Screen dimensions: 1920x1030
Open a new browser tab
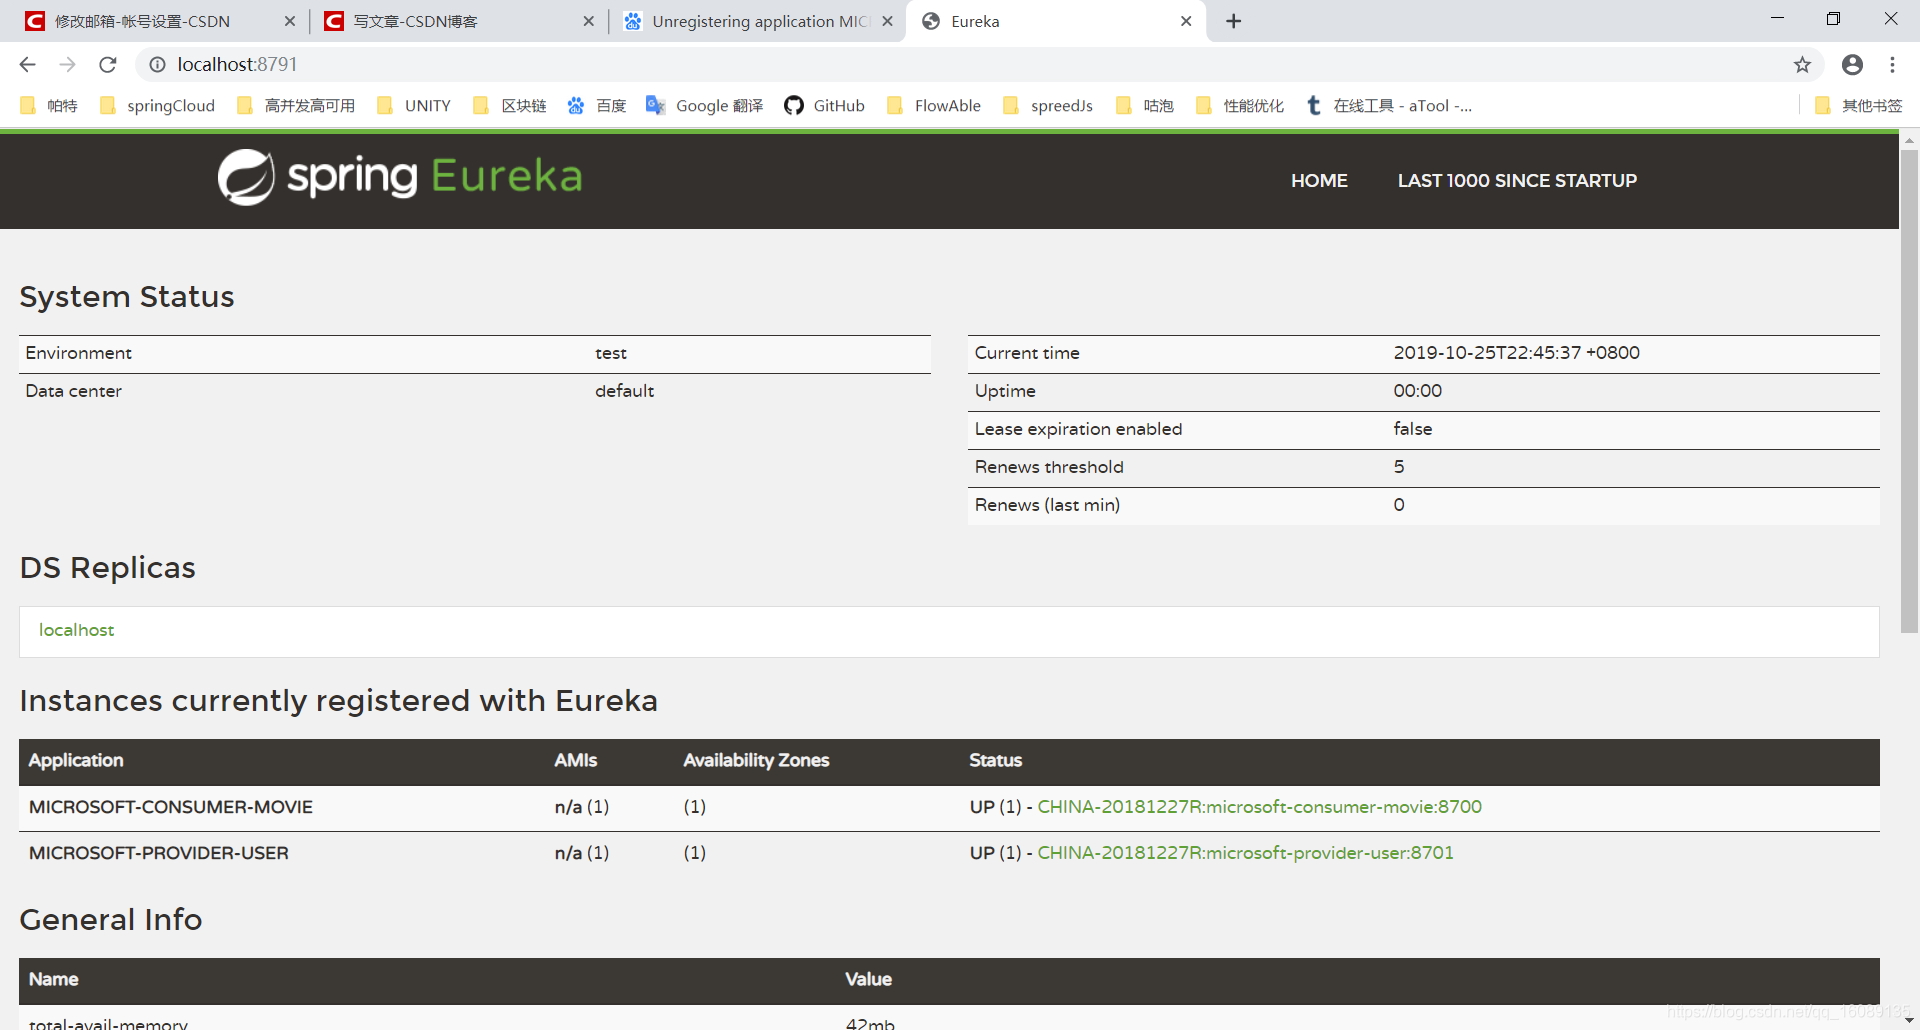(x=1234, y=21)
